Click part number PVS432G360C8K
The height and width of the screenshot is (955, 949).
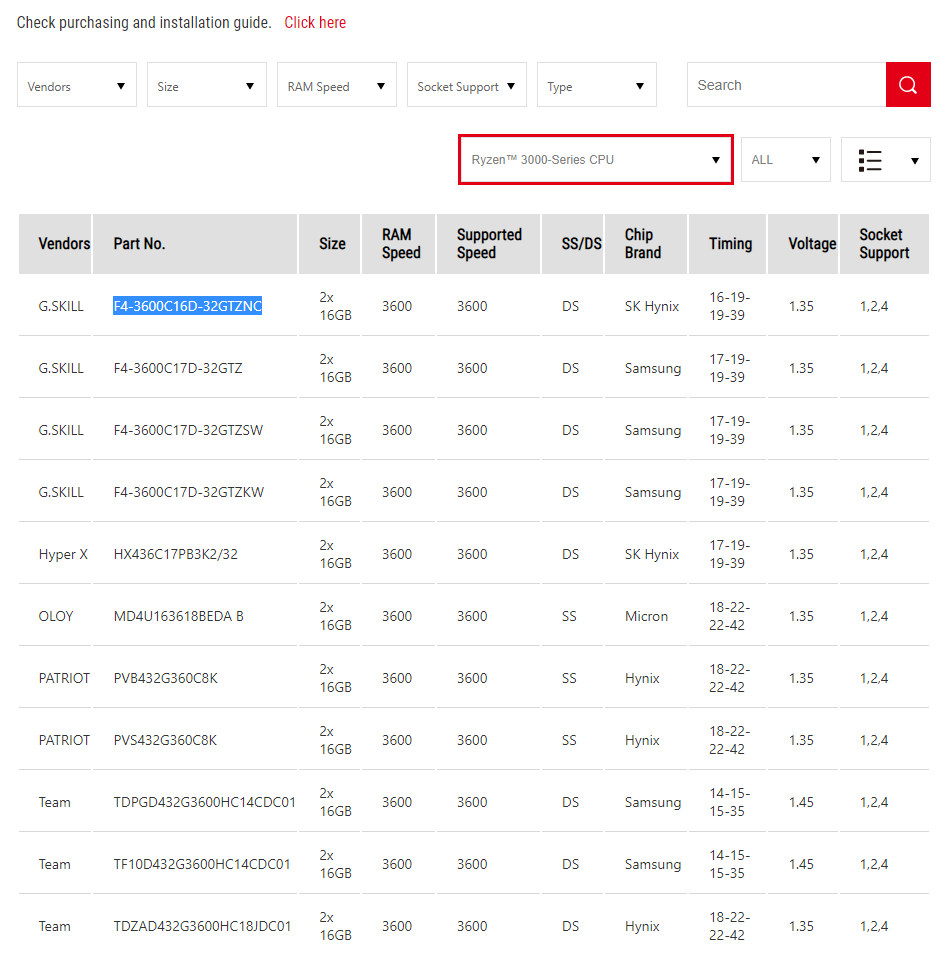click(x=165, y=740)
